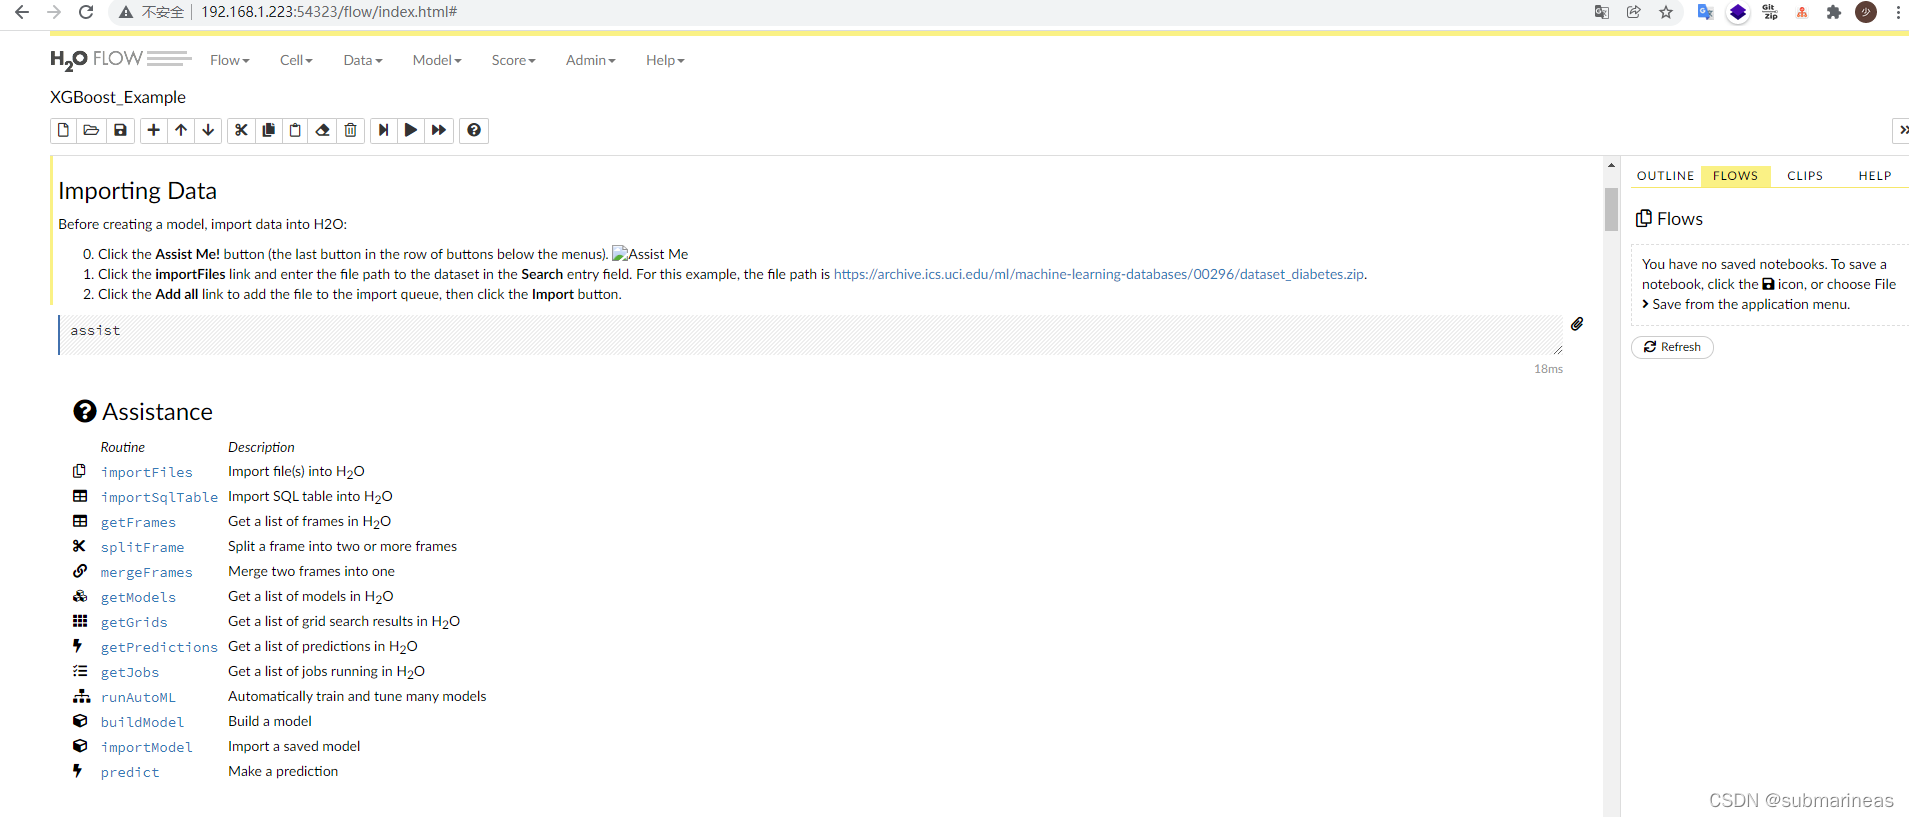
Task: Paste cell below using clipboard icon
Action: click(295, 130)
